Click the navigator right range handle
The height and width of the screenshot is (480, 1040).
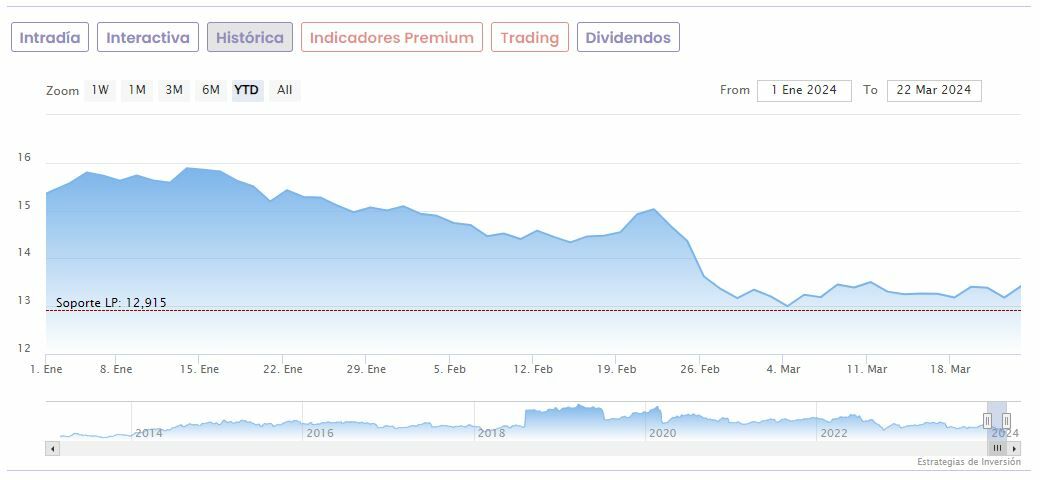(x=1006, y=421)
